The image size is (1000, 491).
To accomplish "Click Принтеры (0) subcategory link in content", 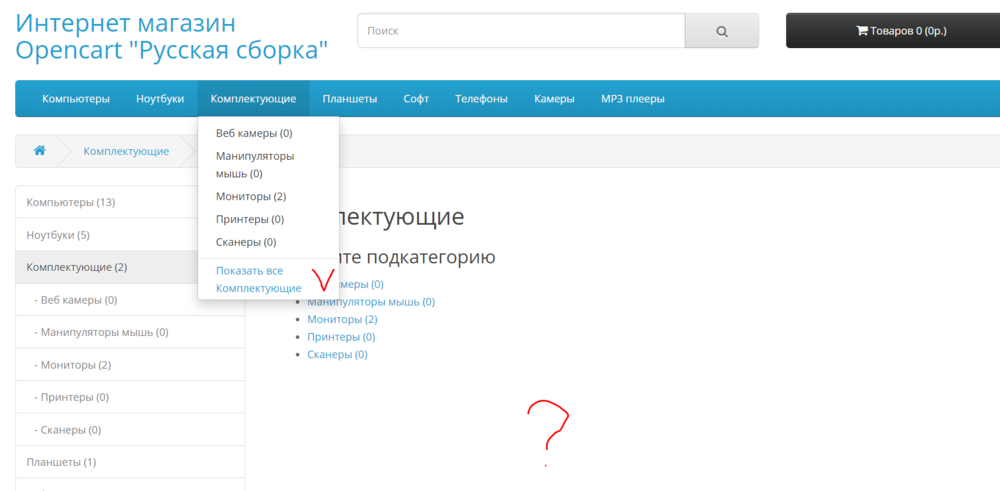I will click(341, 337).
